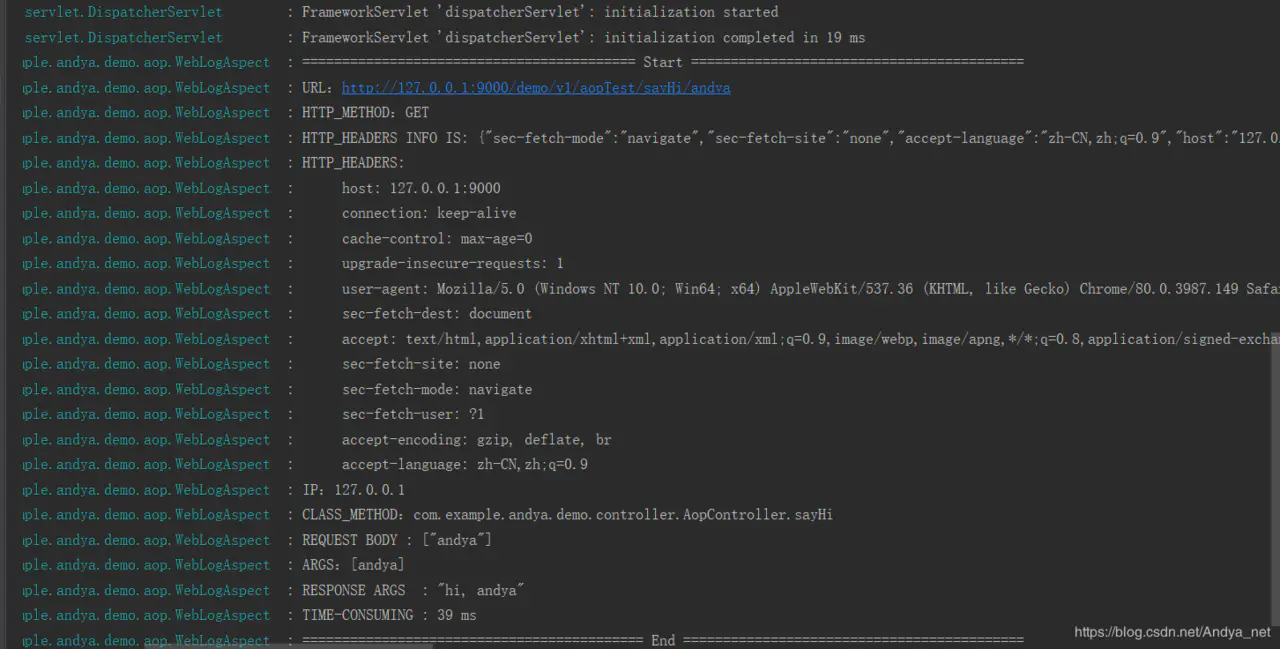Click the 'HTTP_HEADERS INFO IS' log line
Image resolution: width=1280 pixels, height=649 pixels.
791,138
